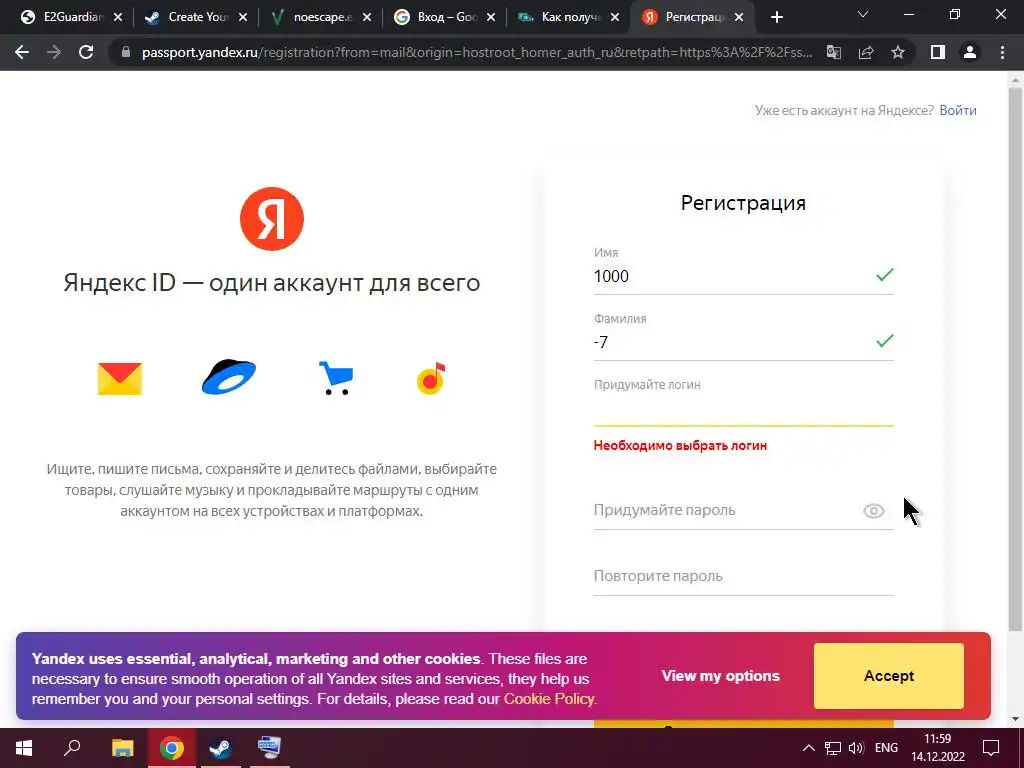Open the Windows Start menu
This screenshot has width=1024, height=768.
pyautogui.click(x=24, y=748)
